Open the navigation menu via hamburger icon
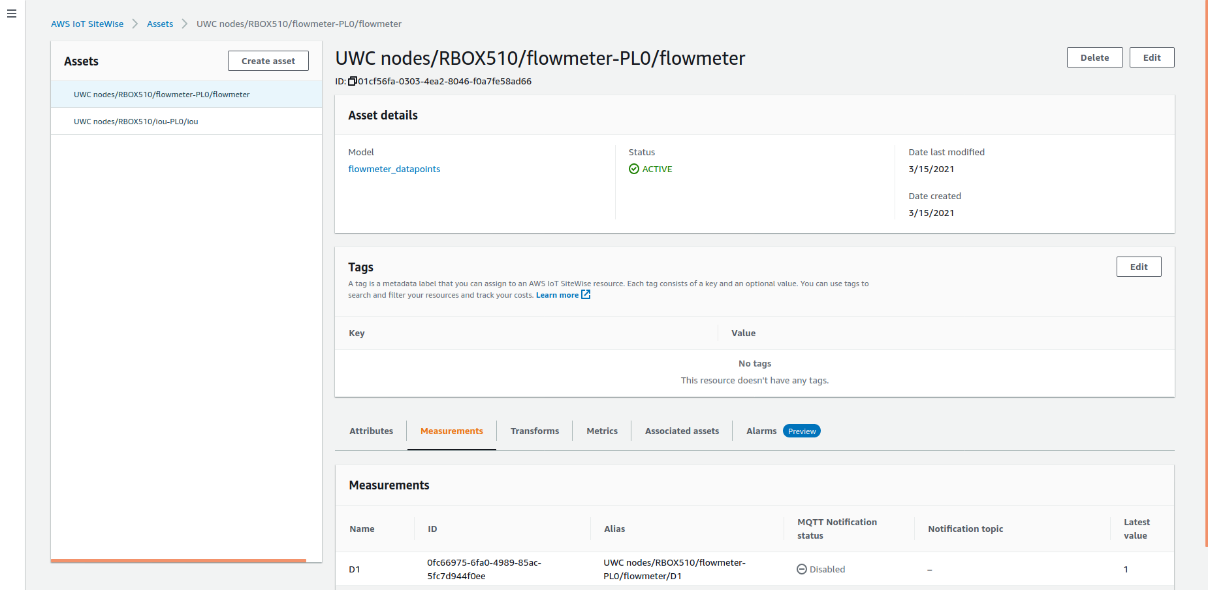 coord(11,13)
